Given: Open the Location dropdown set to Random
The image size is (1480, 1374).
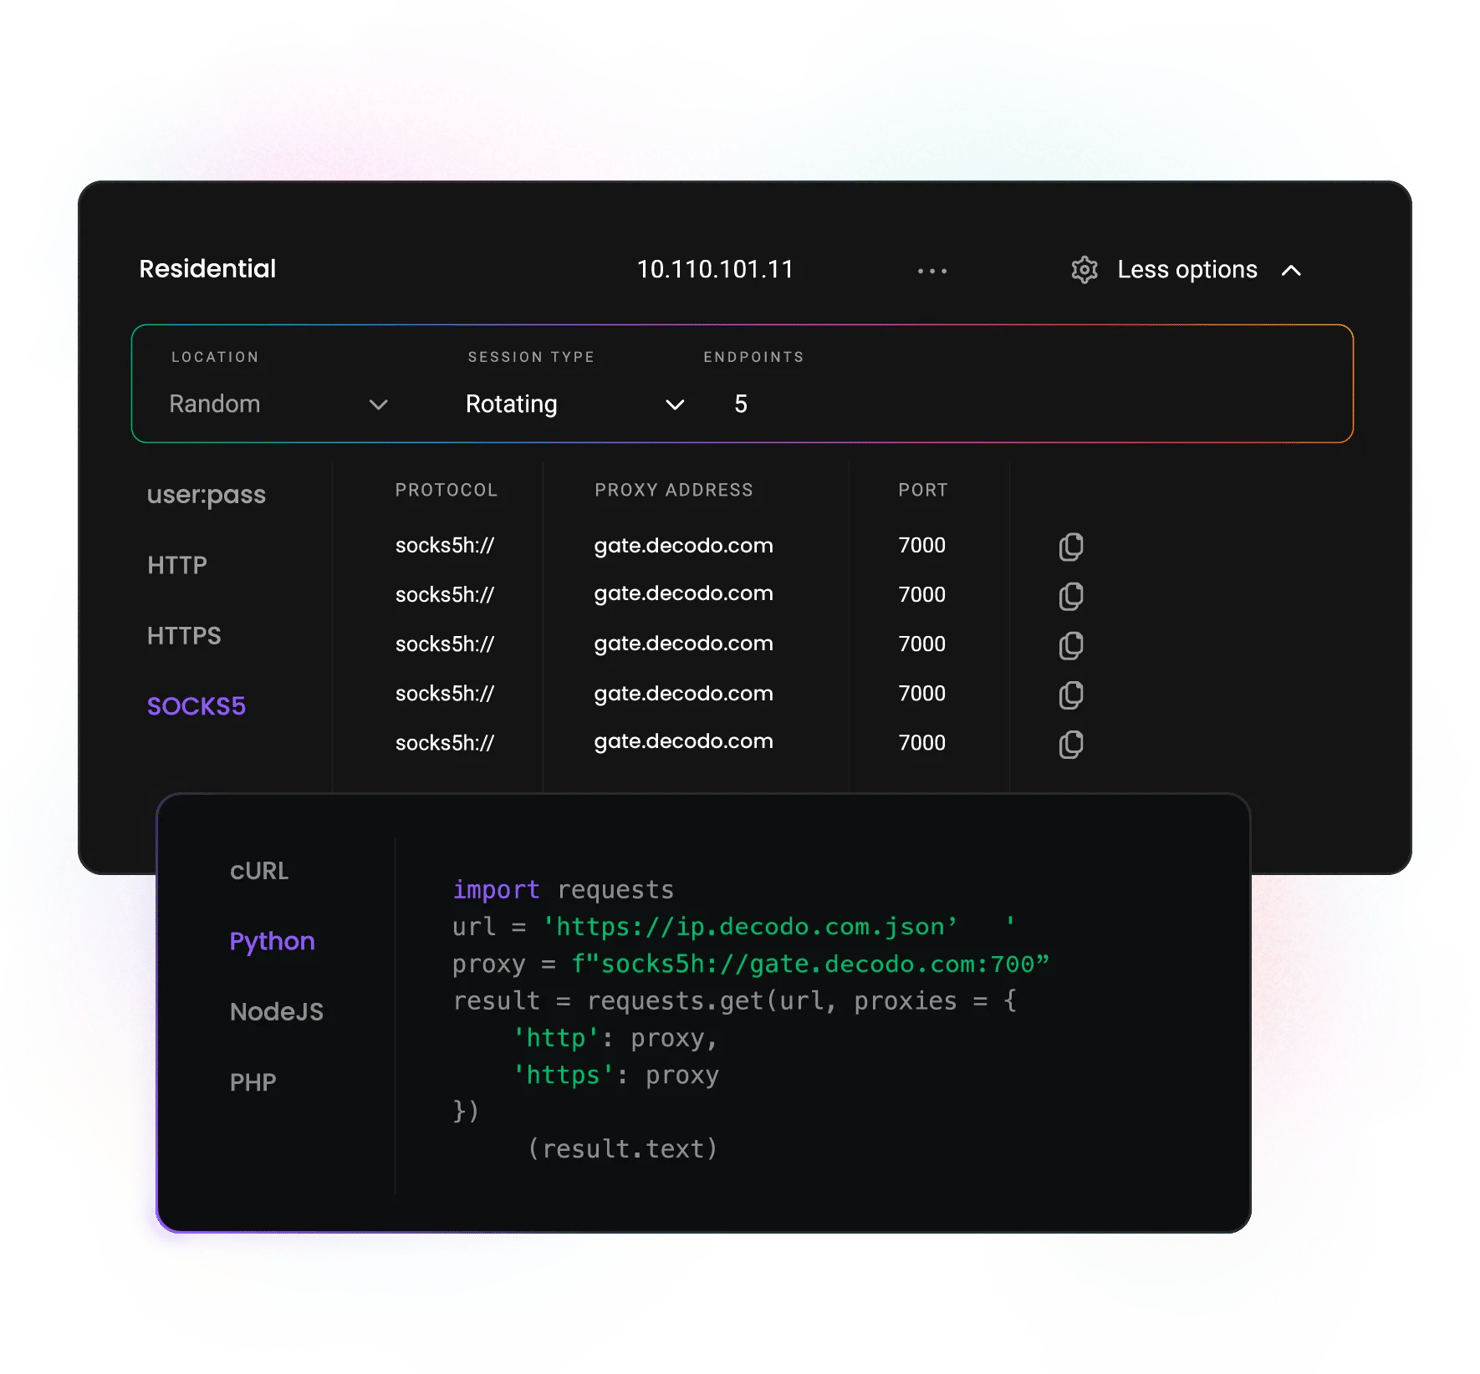Looking at the screenshot, I should pyautogui.click(x=278, y=404).
